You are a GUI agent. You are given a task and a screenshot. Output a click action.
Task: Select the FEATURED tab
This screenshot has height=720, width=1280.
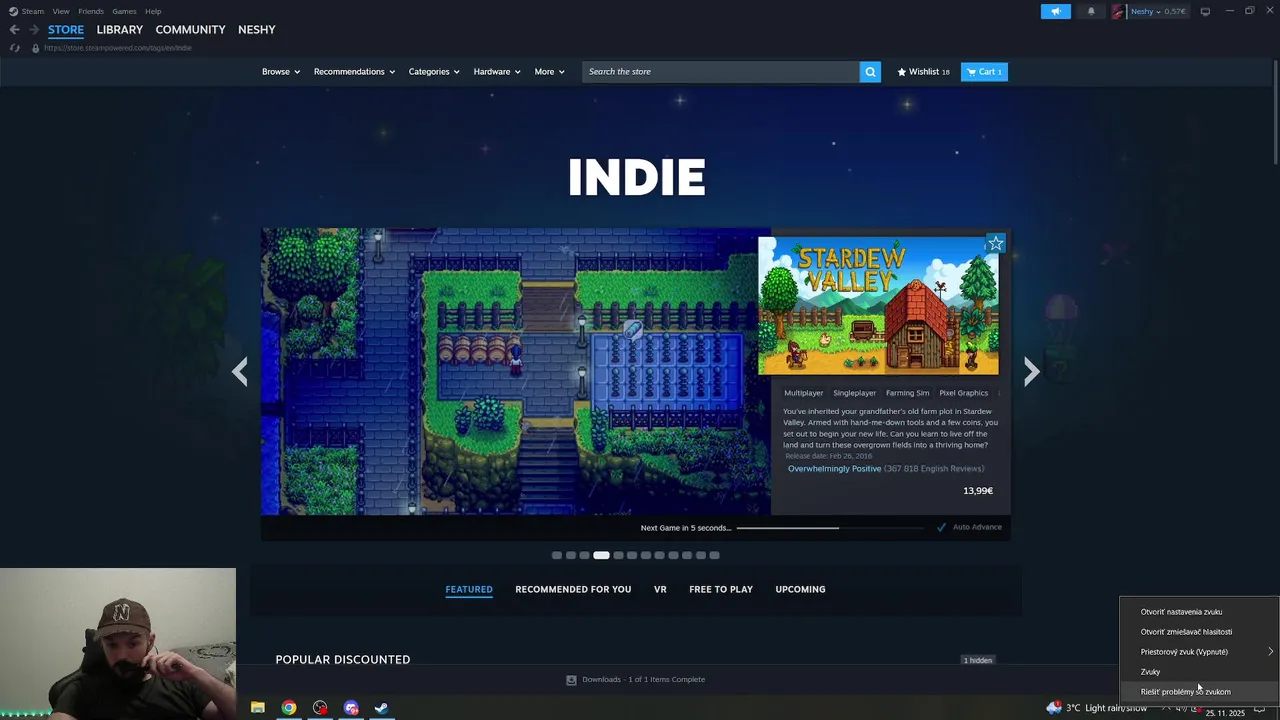coord(469,590)
